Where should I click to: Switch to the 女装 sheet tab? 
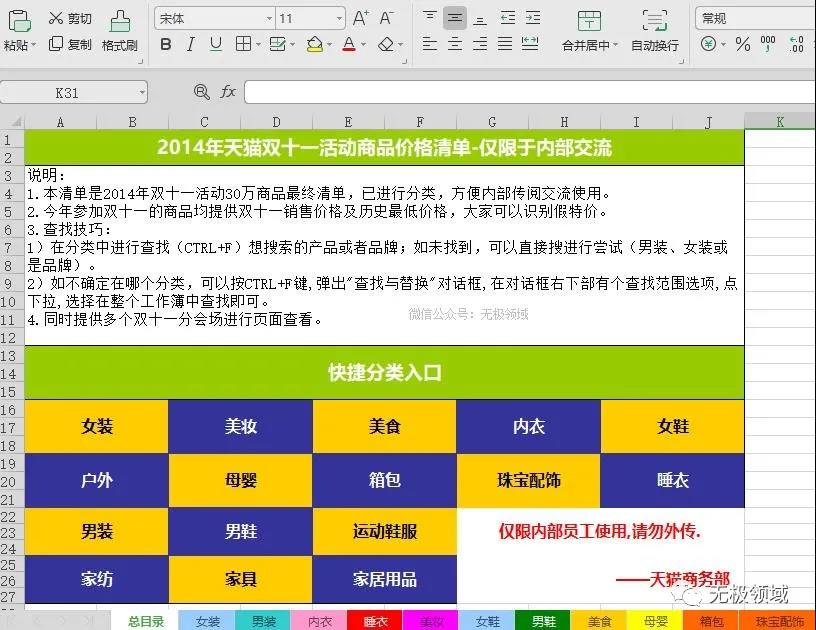[x=208, y=621]
